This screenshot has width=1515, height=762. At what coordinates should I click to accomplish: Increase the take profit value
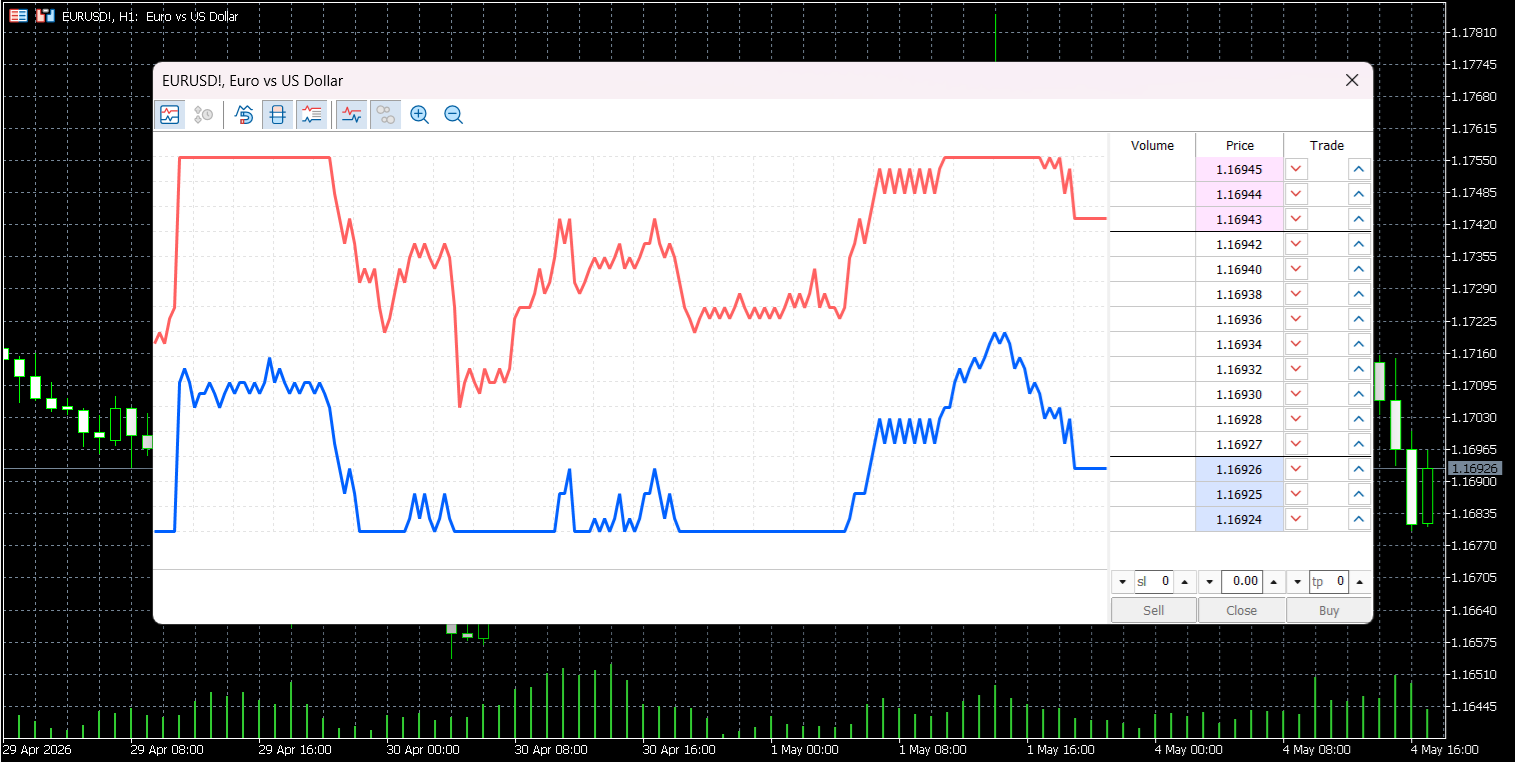coord(1360,582)
